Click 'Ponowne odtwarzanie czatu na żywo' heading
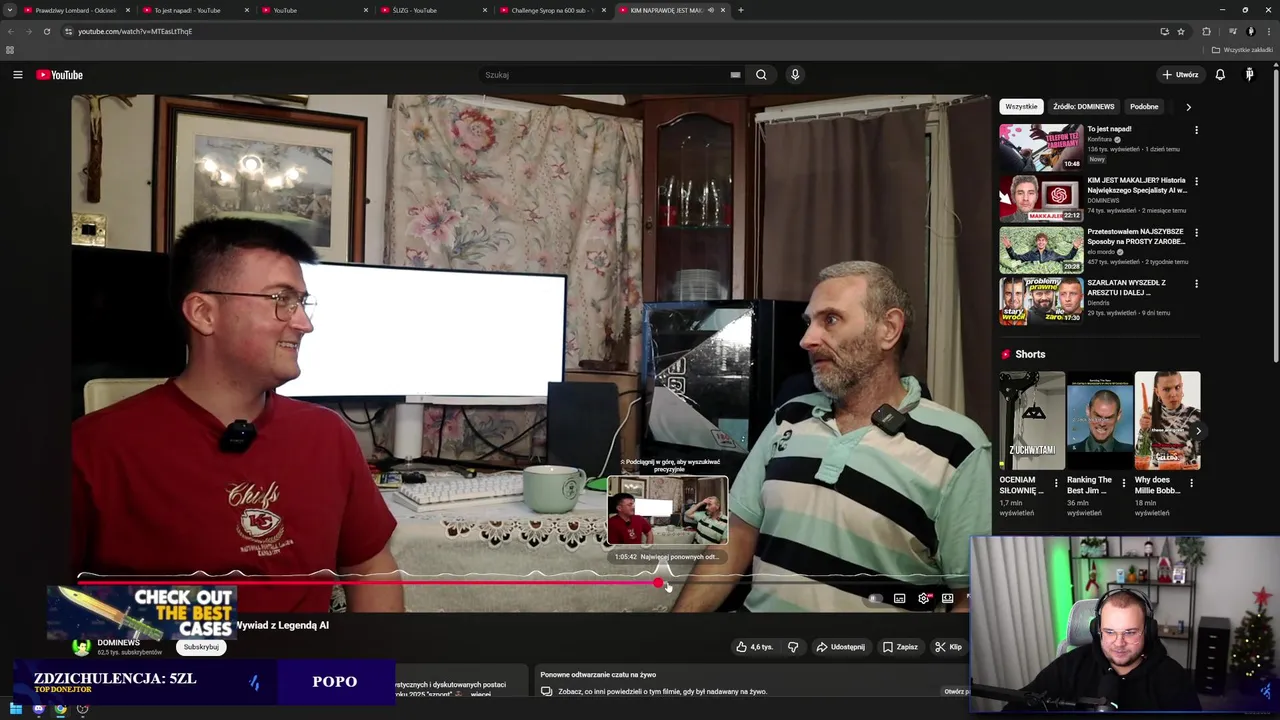The height and width of the screenshot is (720, 1280). pos(598,675)
